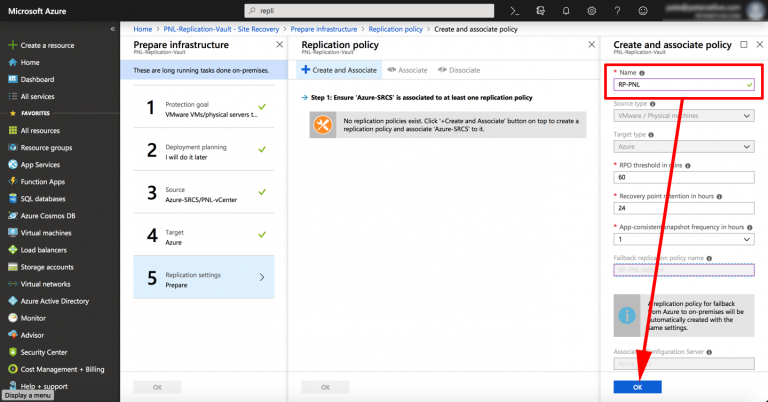The height and width of the screenshot is (402, 768).
Task: Open portal settings gear icon
Action: [592, 11]
